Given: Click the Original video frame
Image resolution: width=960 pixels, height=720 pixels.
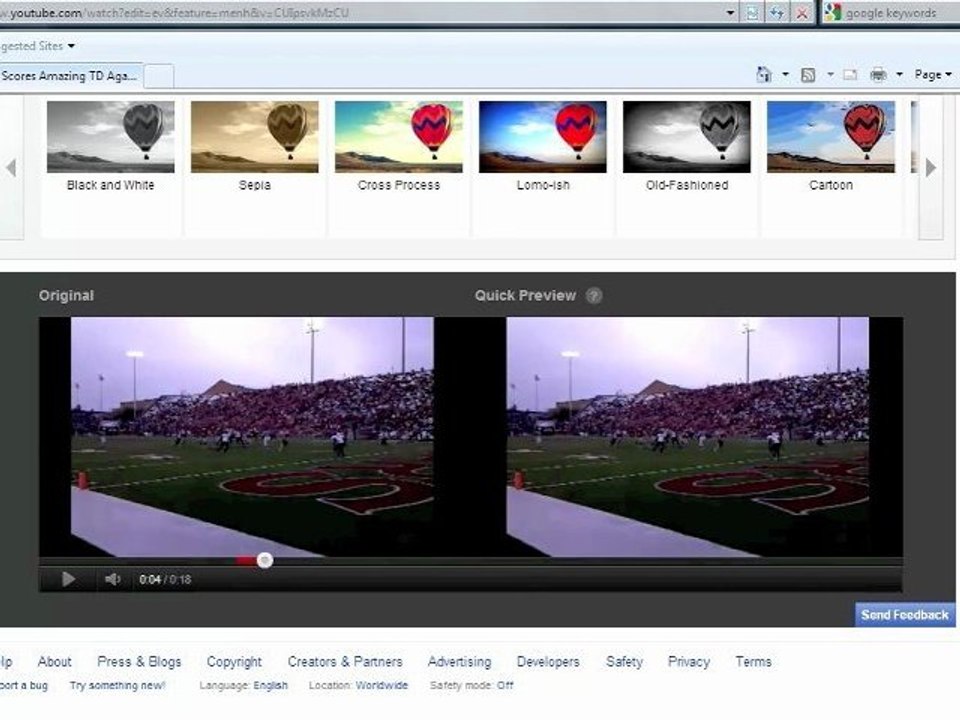Looking at the screenshot, I should coord(252,437).
